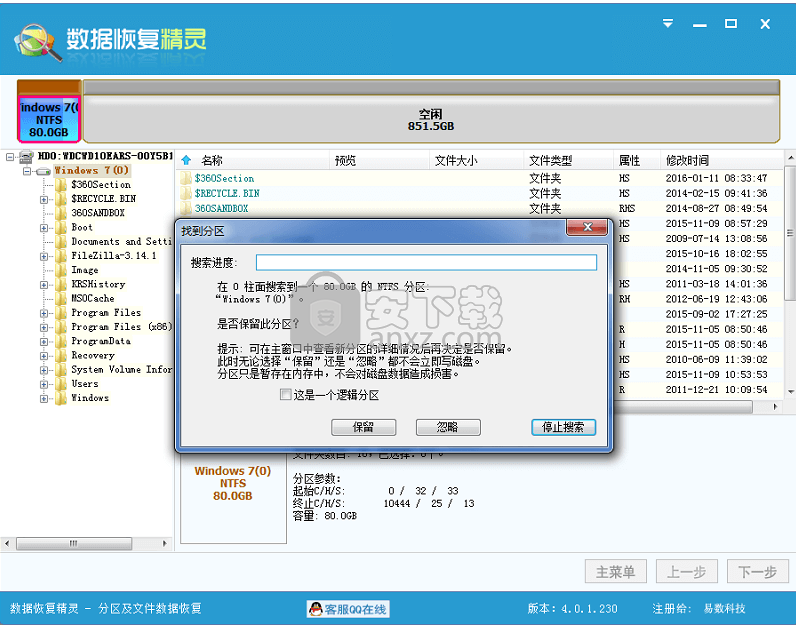Expand the Boot tree folder
This screenshot has width=796, height=626.
[x=44, y=228]
